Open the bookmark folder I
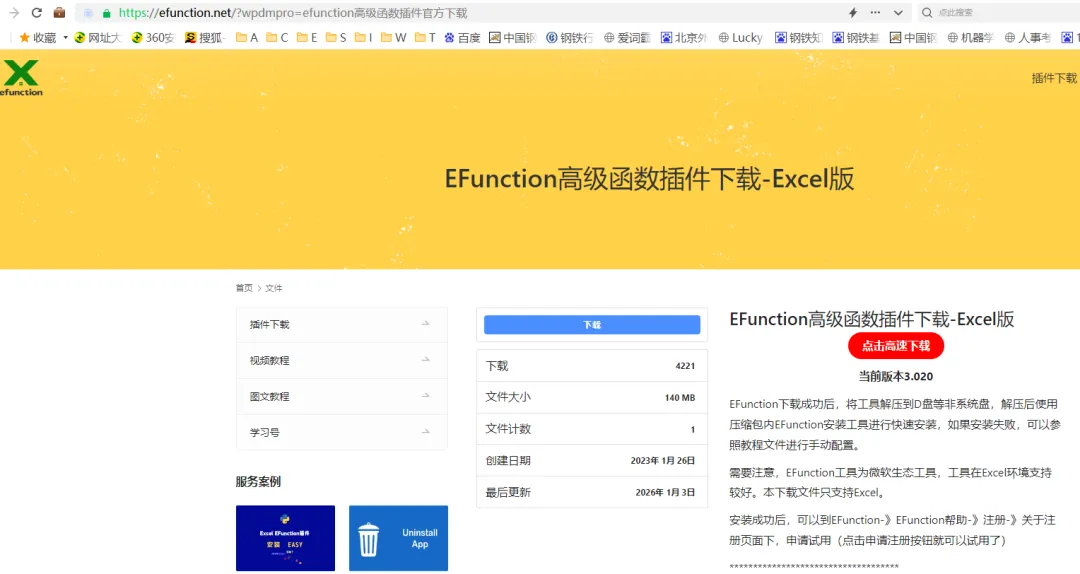Viewport: 1080px width, 574px height. pyautogui.click(x=363, y=37)
